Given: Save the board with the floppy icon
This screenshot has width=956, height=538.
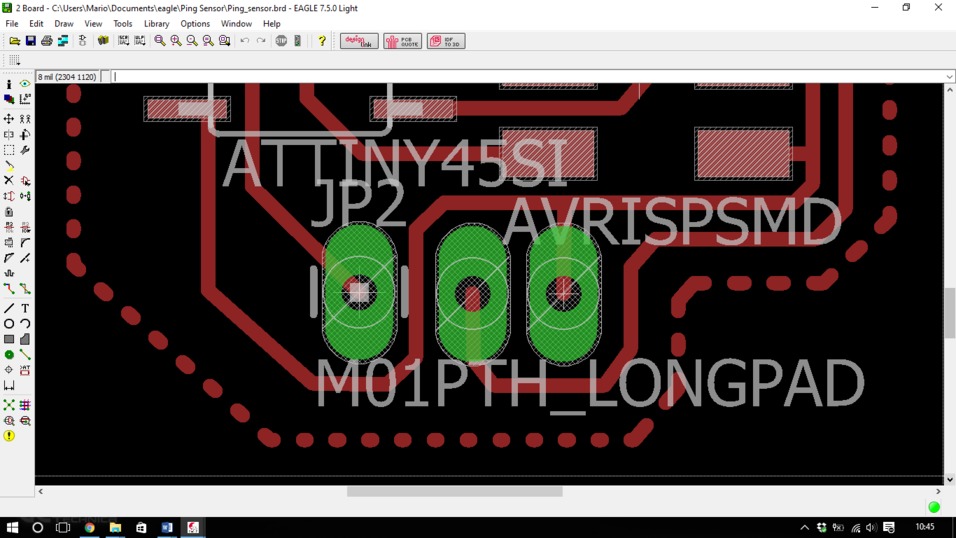Looking at the screenshot, I should coord(30,41).
